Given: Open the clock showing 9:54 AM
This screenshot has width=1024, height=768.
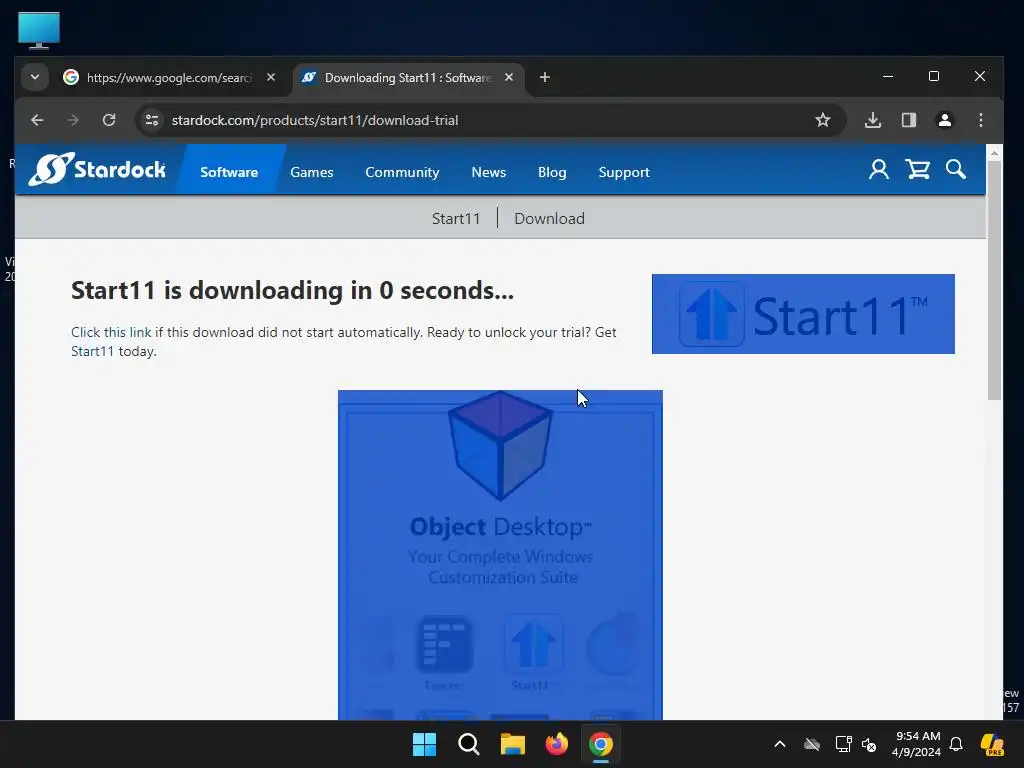Looking at the screenshot, I should (x=917, y=744).
